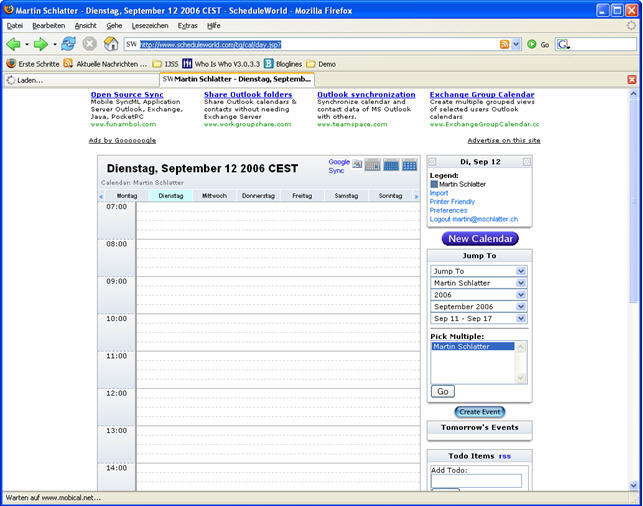Click the picture icon next to Google Sync

357,164
